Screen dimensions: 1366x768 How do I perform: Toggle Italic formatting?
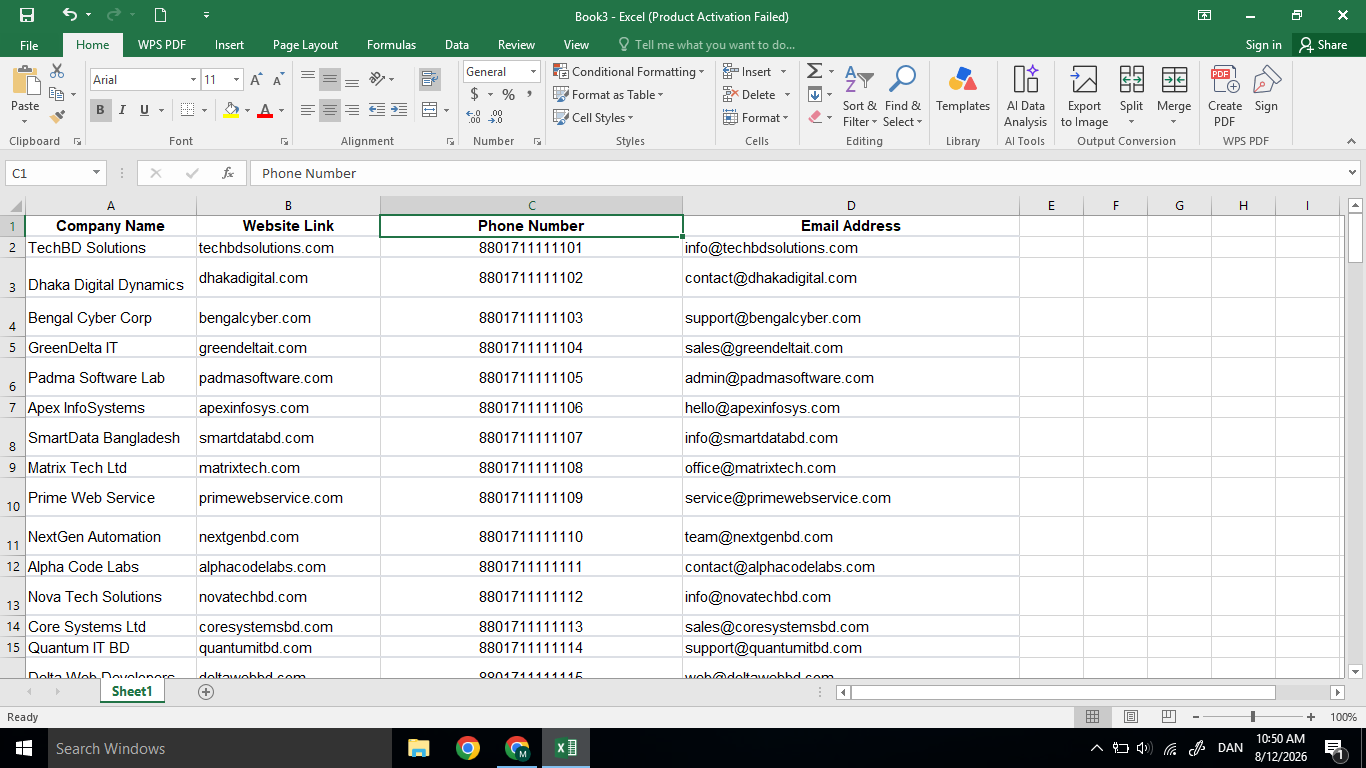(122, 110)
